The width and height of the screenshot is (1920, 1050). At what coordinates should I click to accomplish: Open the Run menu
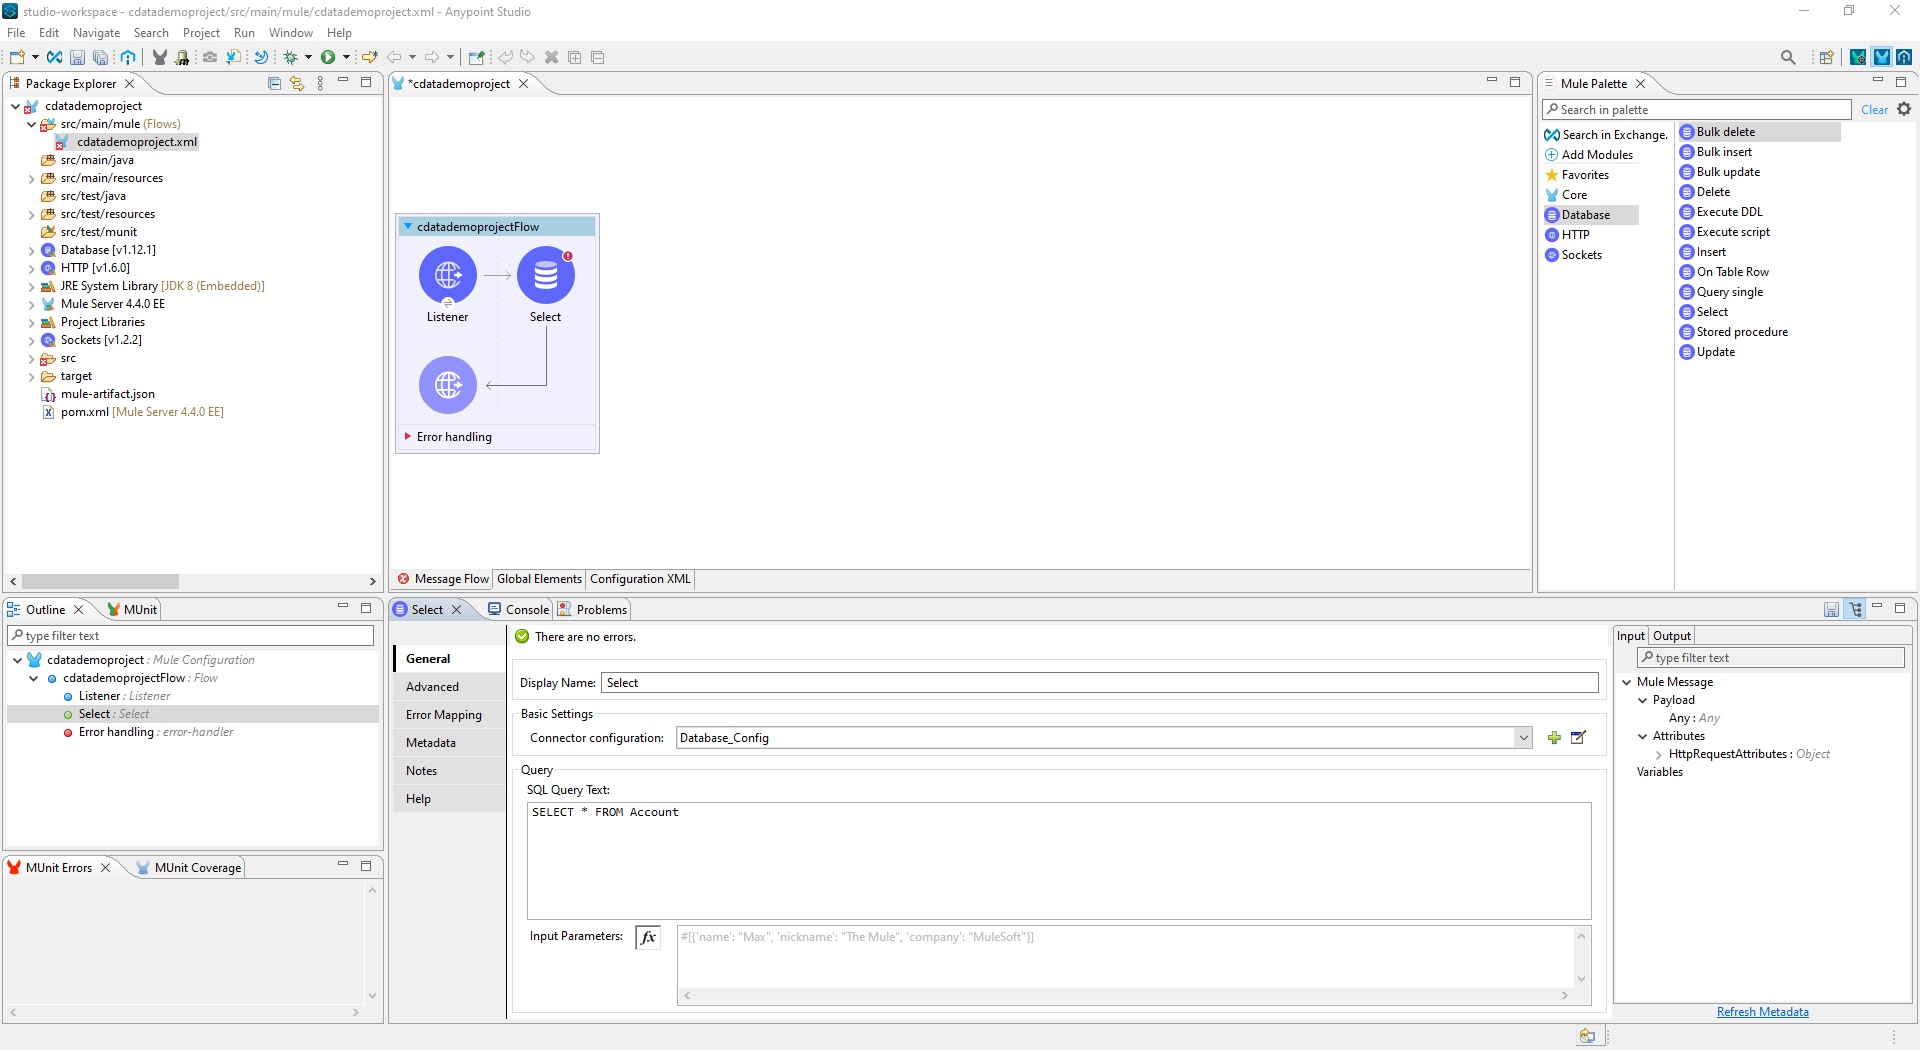point(244,33)
